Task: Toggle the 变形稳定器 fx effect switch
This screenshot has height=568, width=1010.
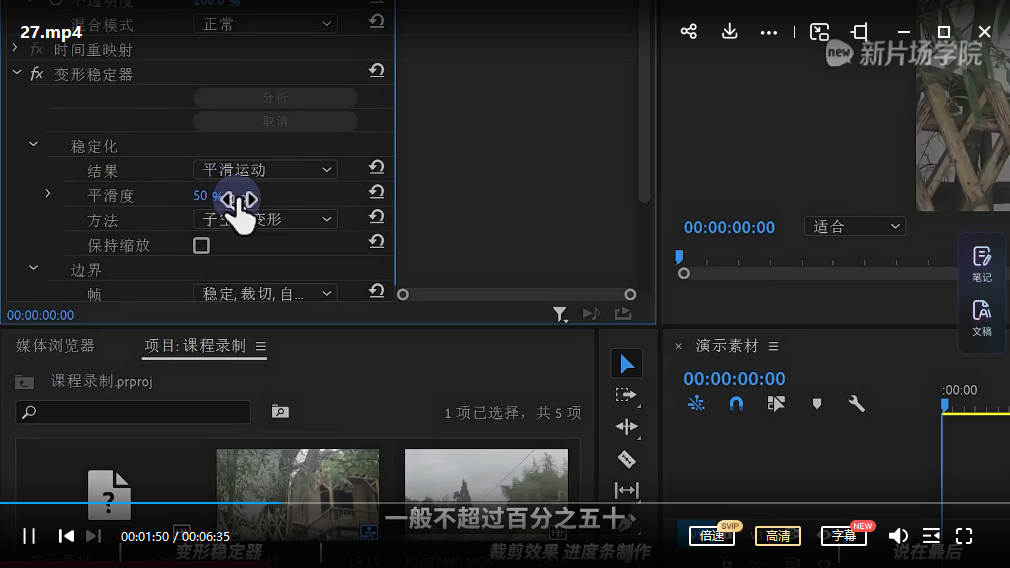Action: 37,73
